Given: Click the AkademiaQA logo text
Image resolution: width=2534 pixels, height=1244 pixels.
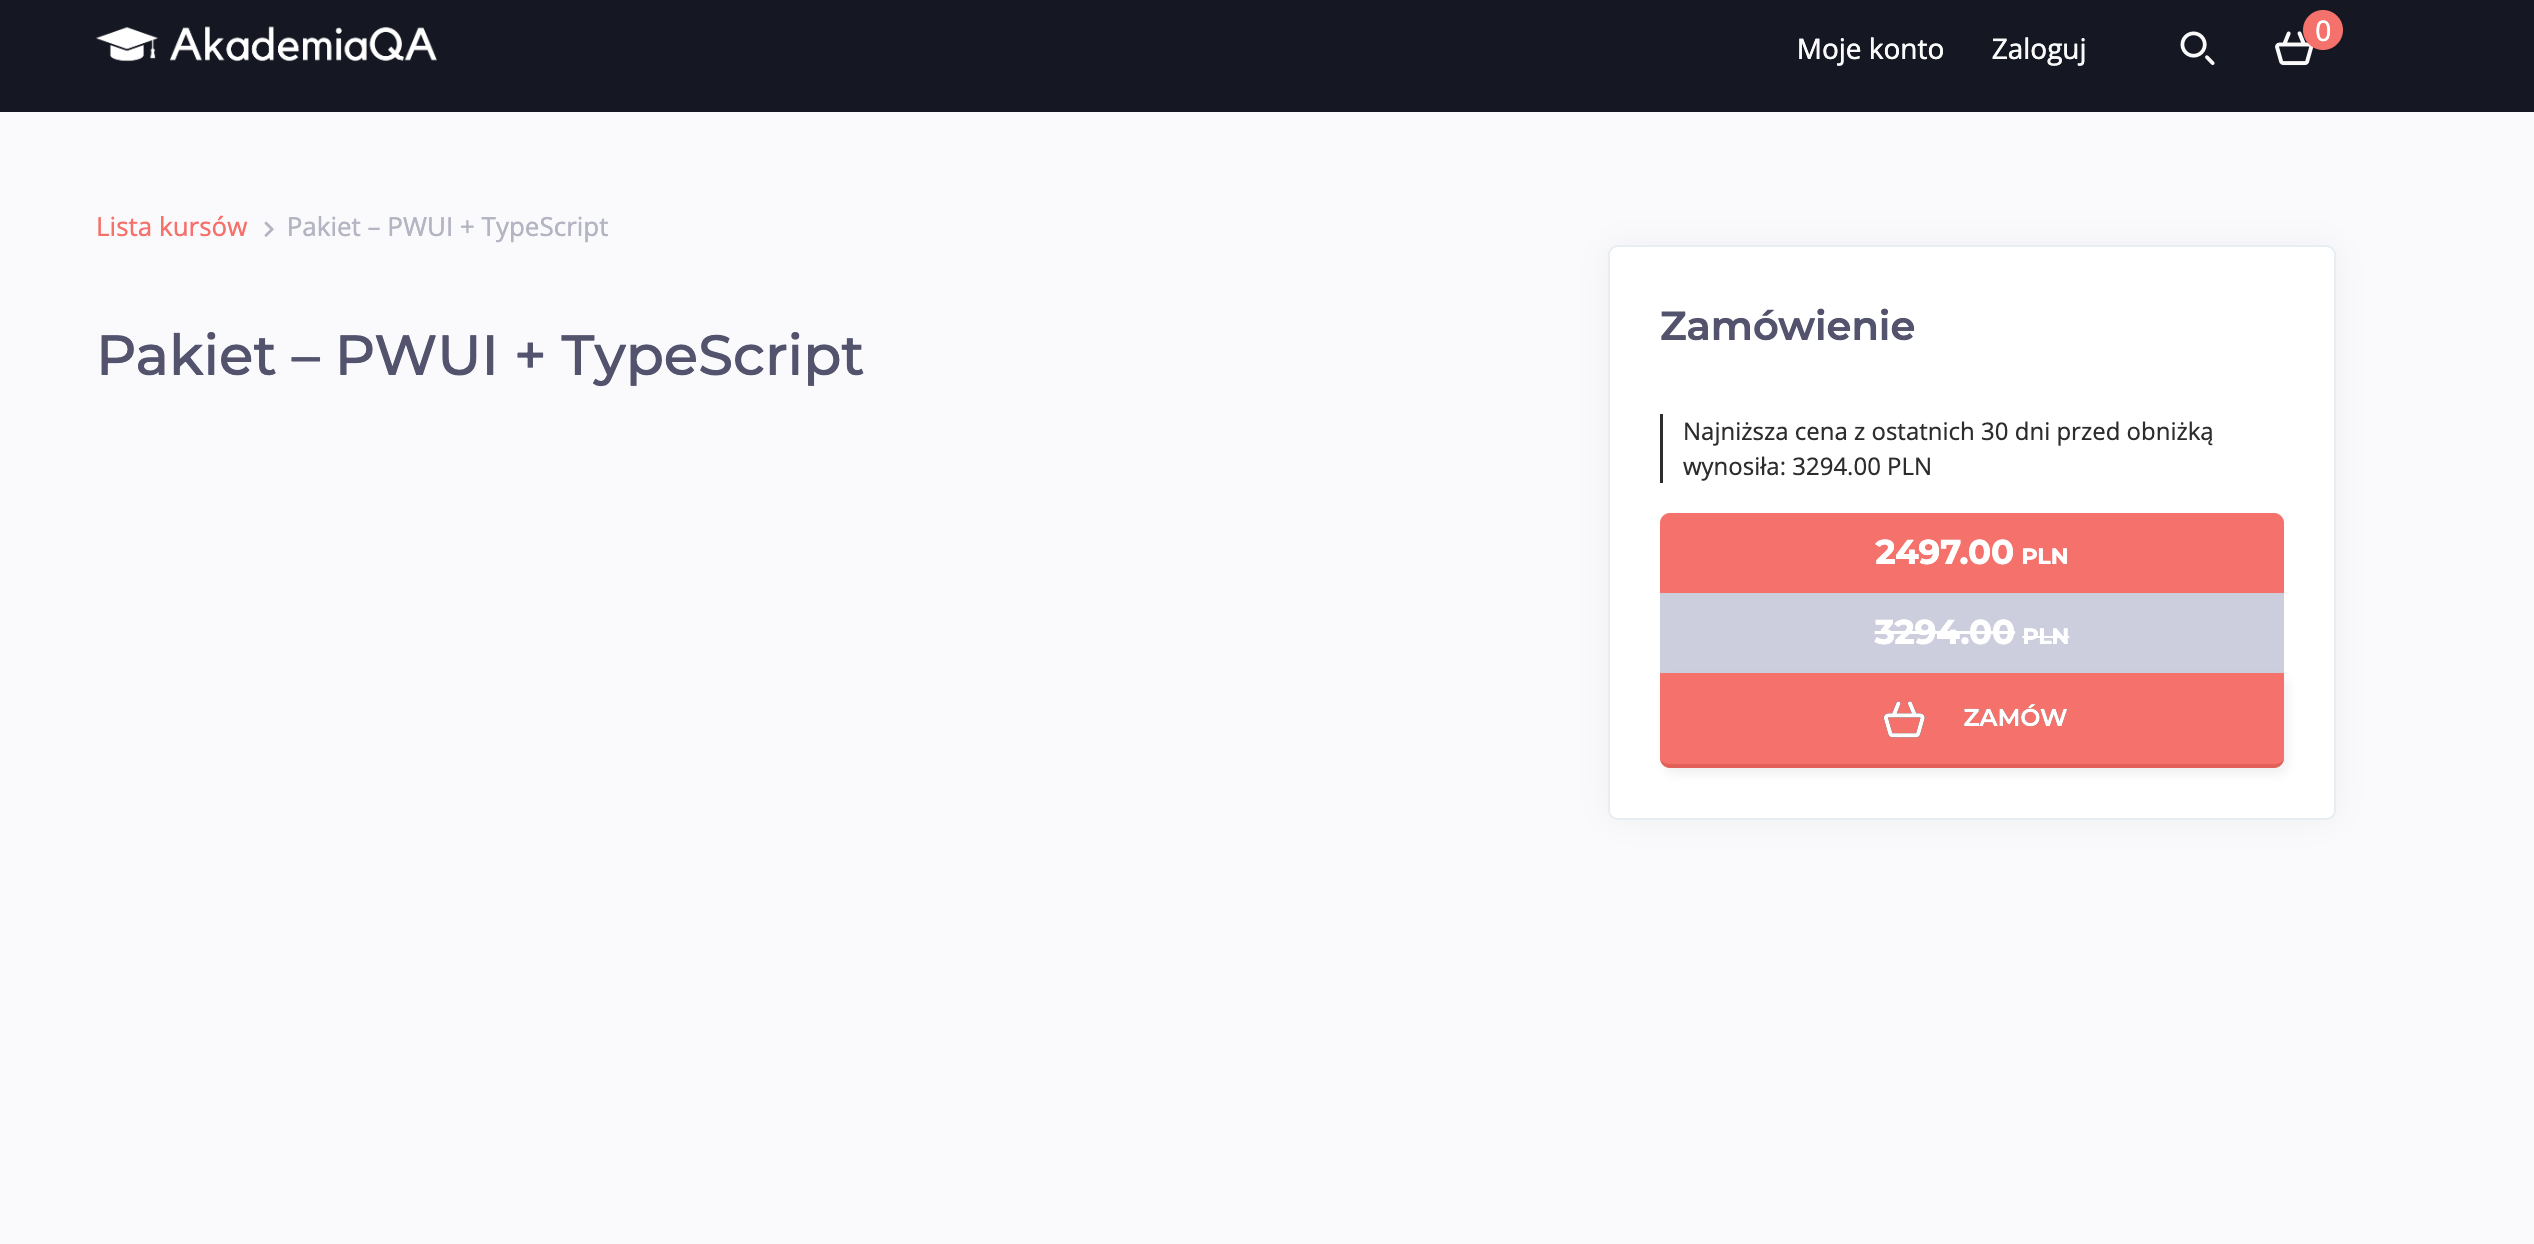Looking at the screenshot, I should (303, 45).
